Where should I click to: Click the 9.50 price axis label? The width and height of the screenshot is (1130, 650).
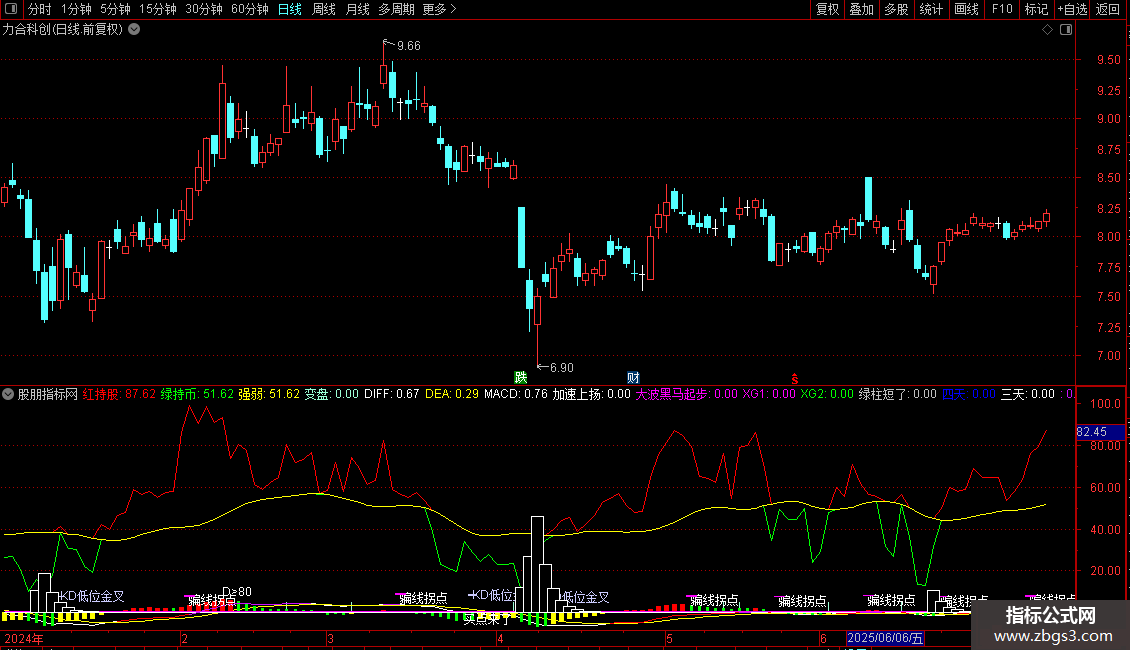(1108, 60)
